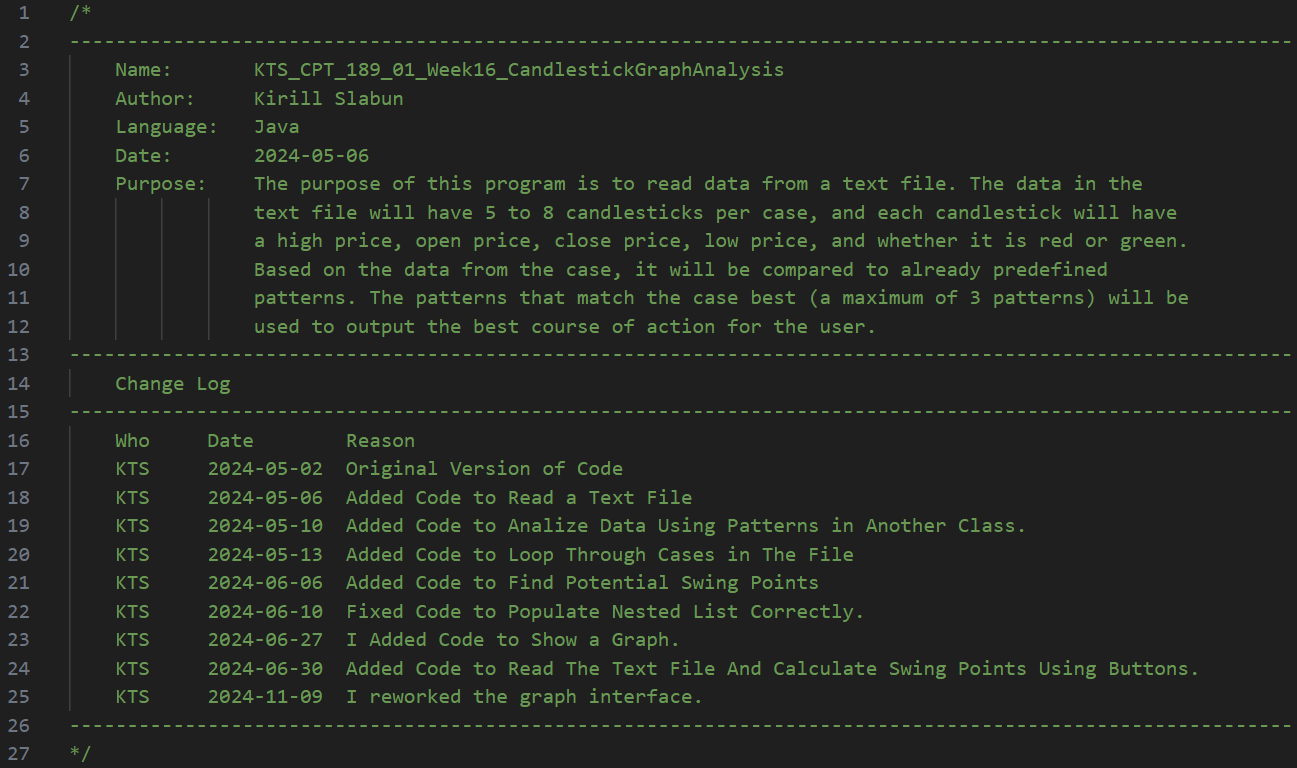Screen dimensions: 1297x768
Task: Click text Added Code to Find Potential Swing Points
Action: pos(582,583)
